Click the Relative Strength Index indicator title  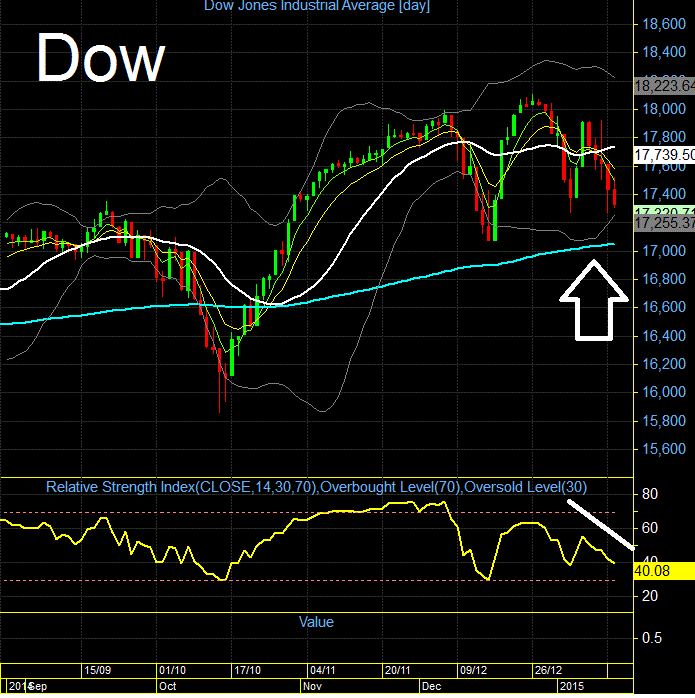[317, 487]
